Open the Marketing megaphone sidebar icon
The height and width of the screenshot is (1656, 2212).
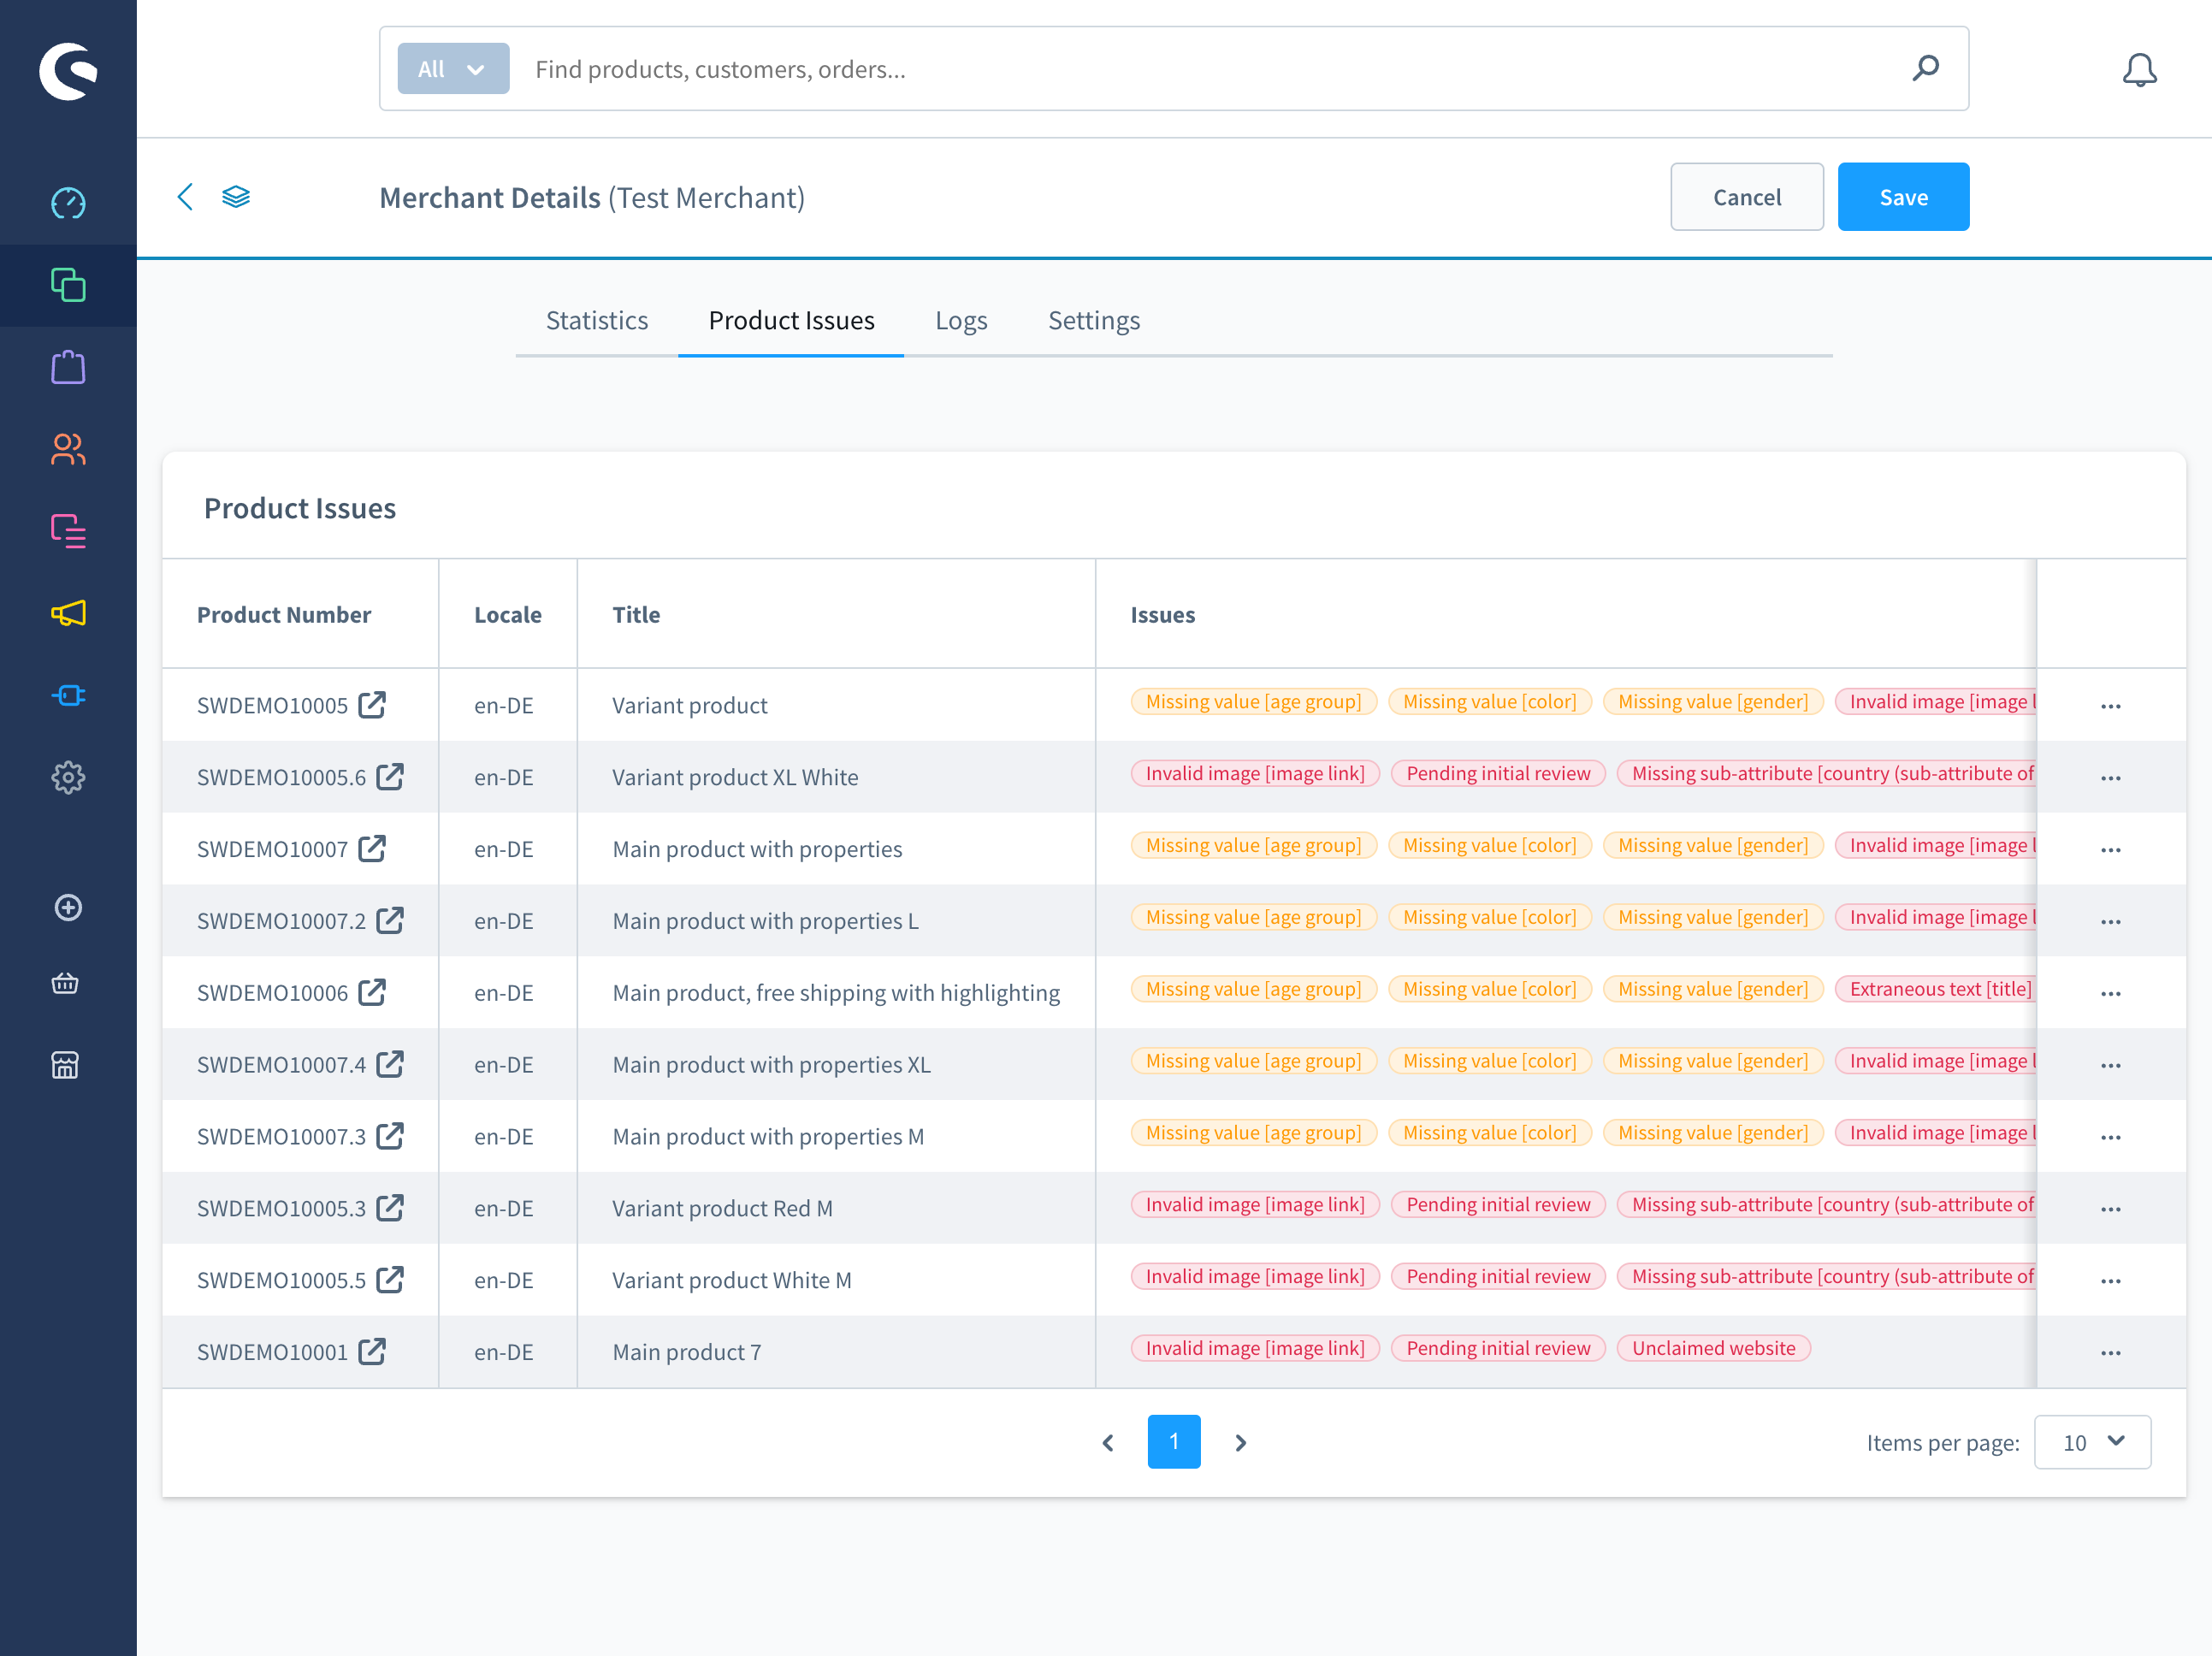coord(68,613)
